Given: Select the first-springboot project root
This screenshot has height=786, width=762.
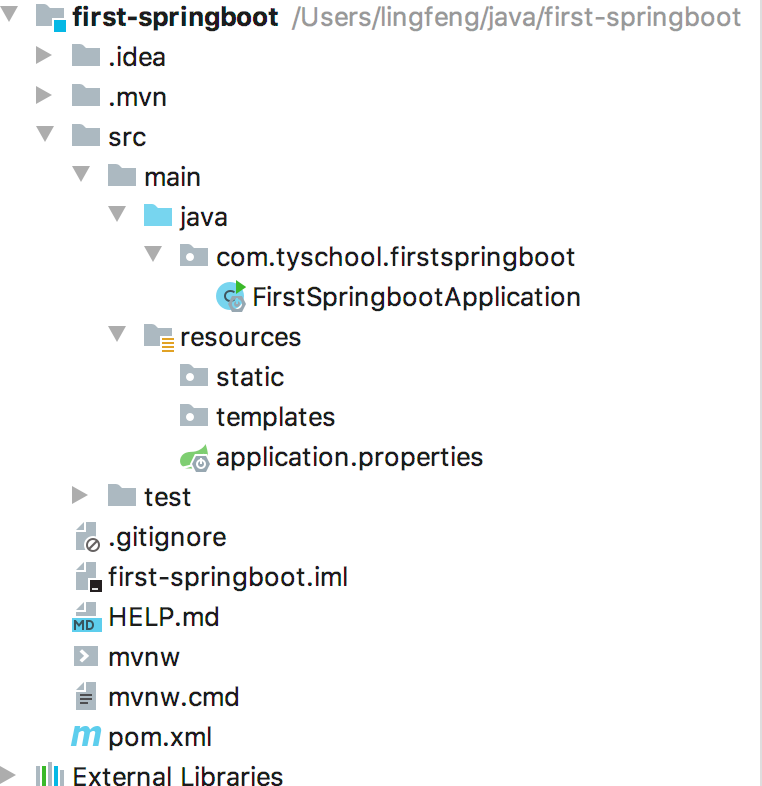Looking at the screenshot, I should [x=175, y=17].
